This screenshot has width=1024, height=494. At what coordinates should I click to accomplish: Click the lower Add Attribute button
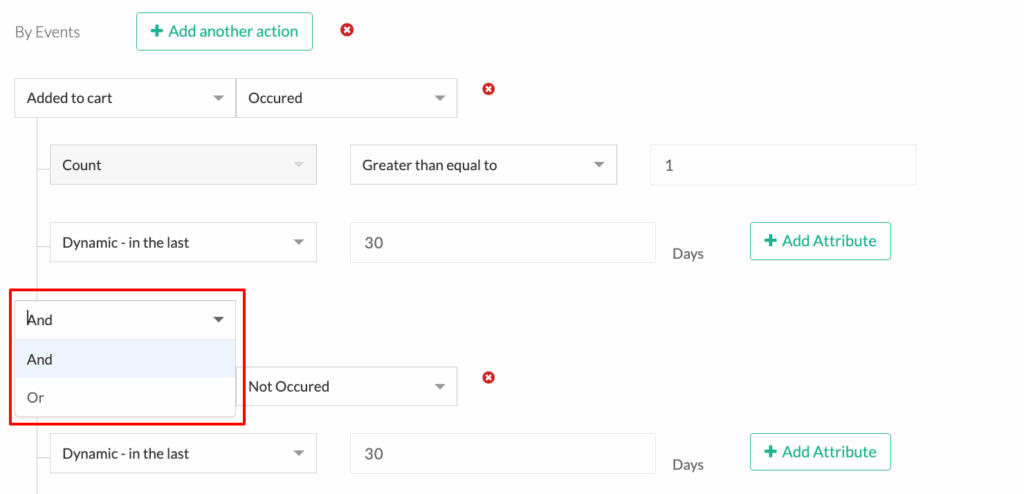[820, 452]
